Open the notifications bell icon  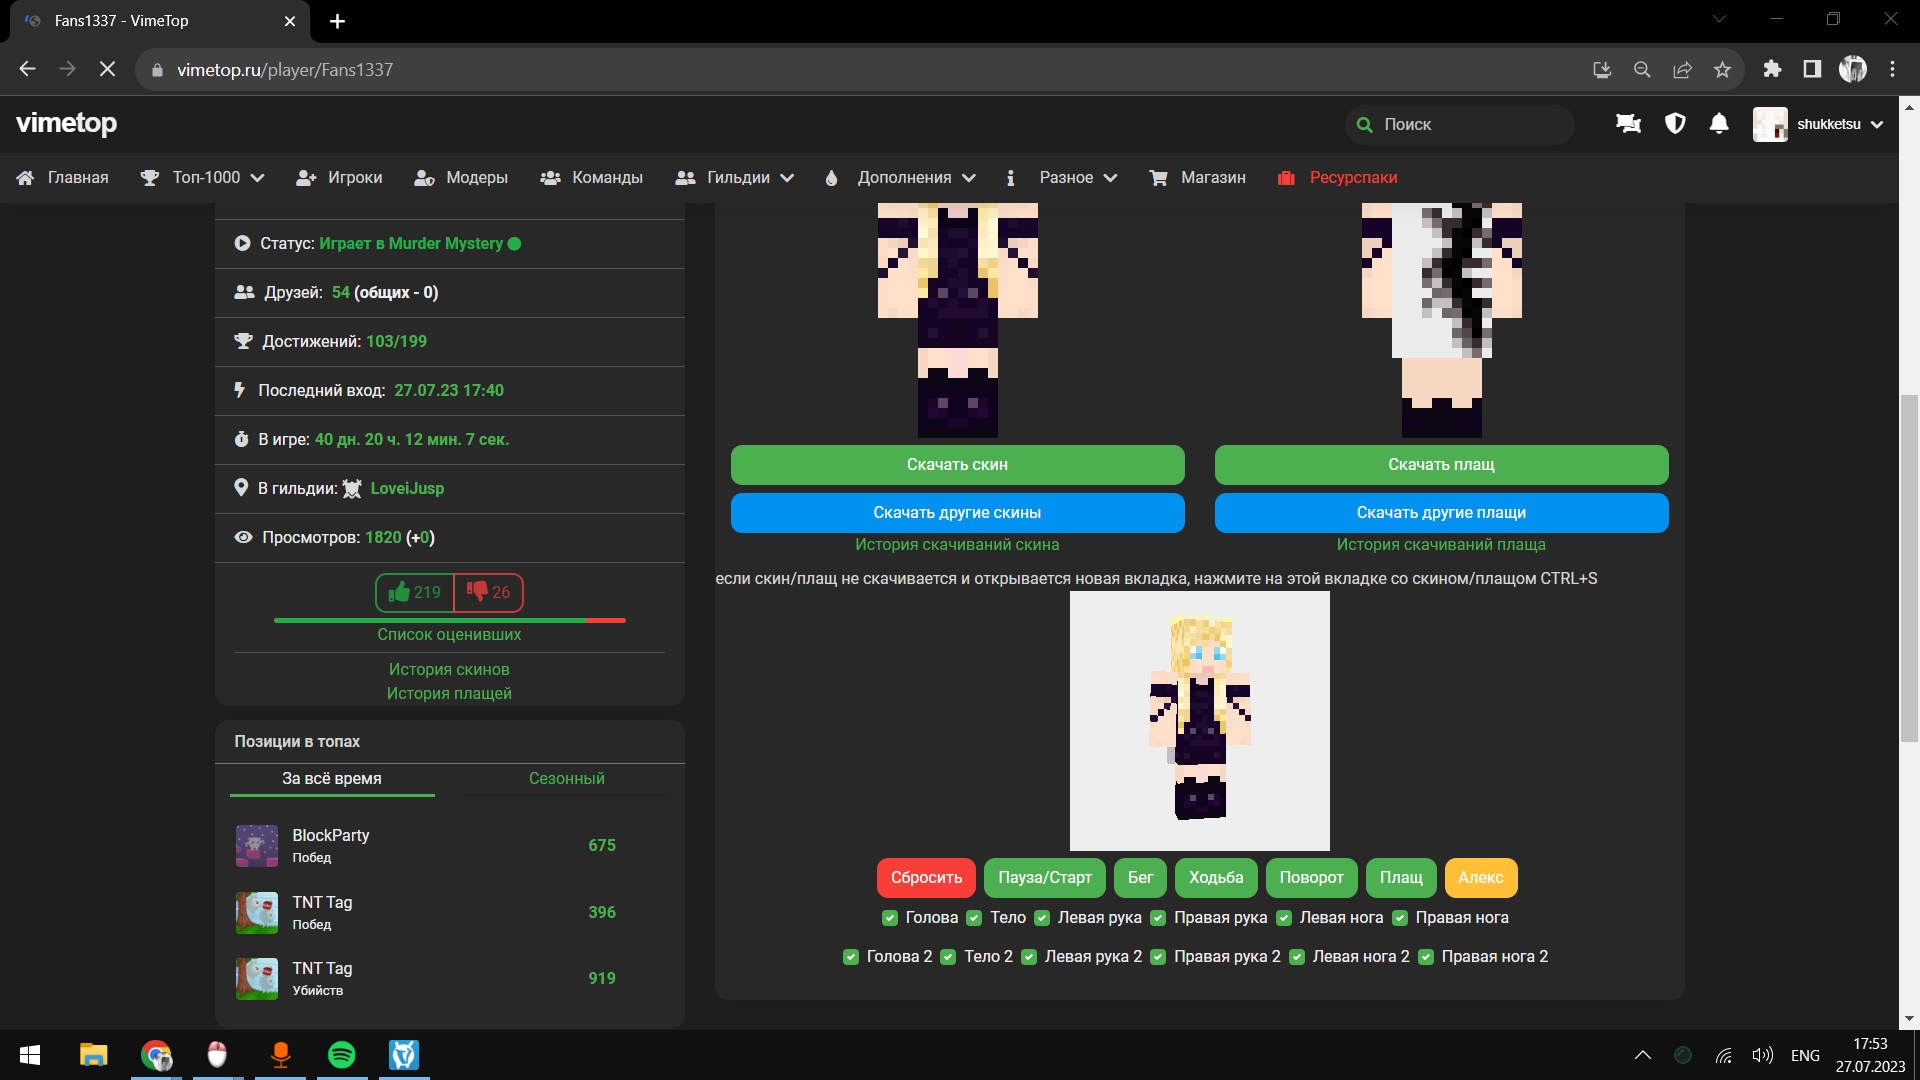pos(1719,124)
